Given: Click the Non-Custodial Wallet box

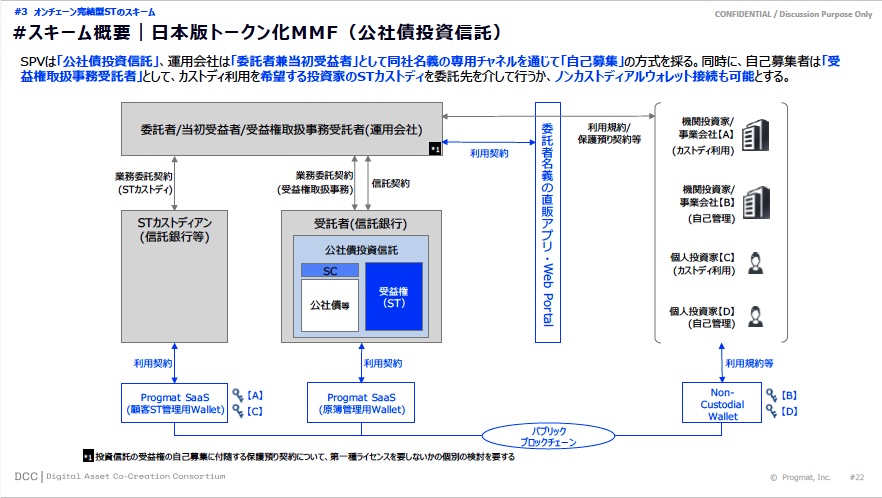Looking at the screenshot, I should tap(715, 402).
